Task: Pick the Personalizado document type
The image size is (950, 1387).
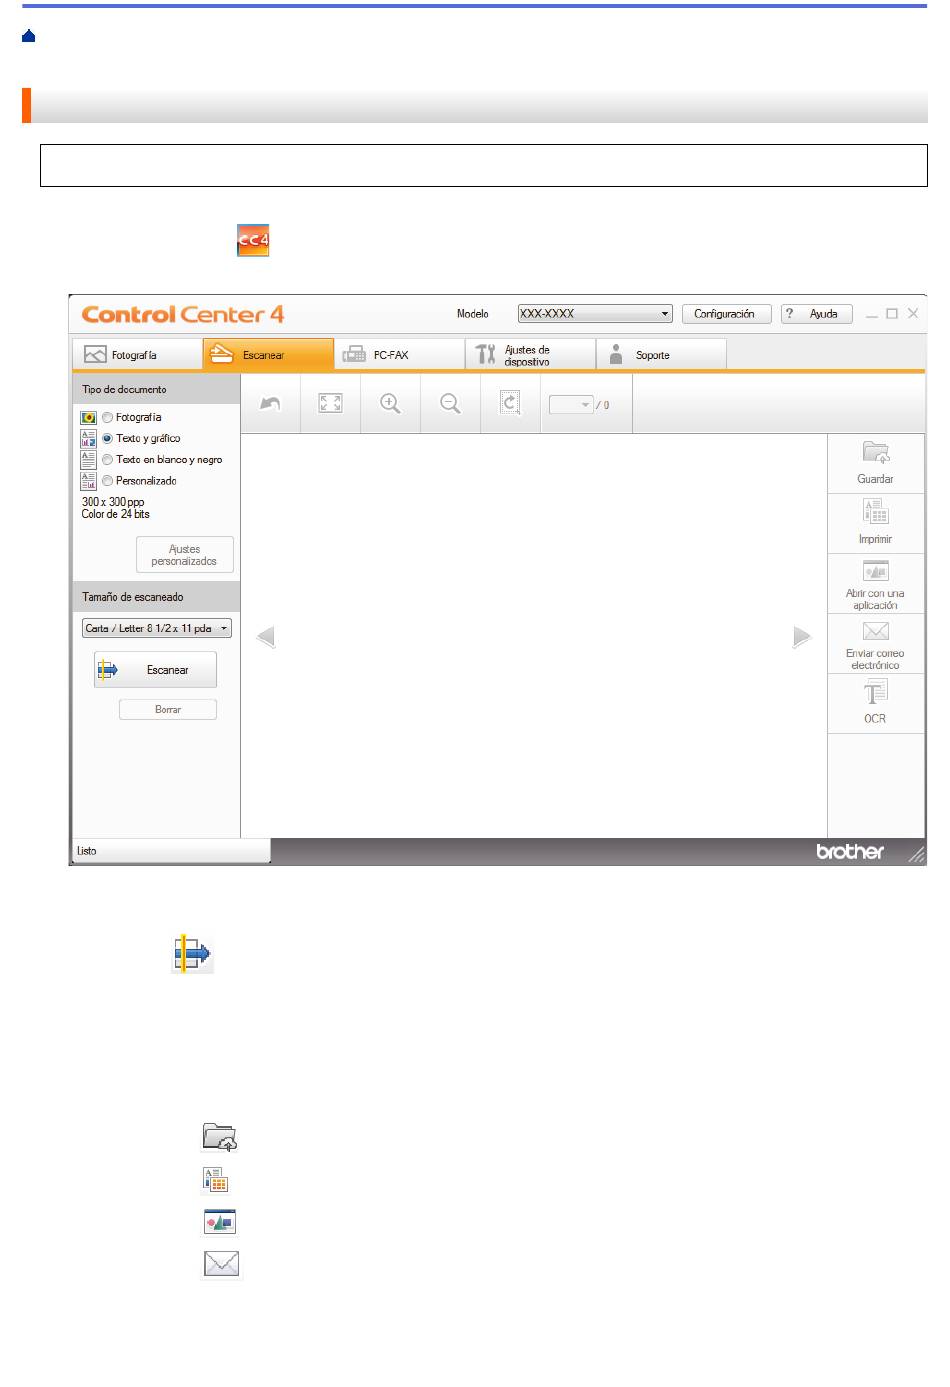Action: click(107, 481)
